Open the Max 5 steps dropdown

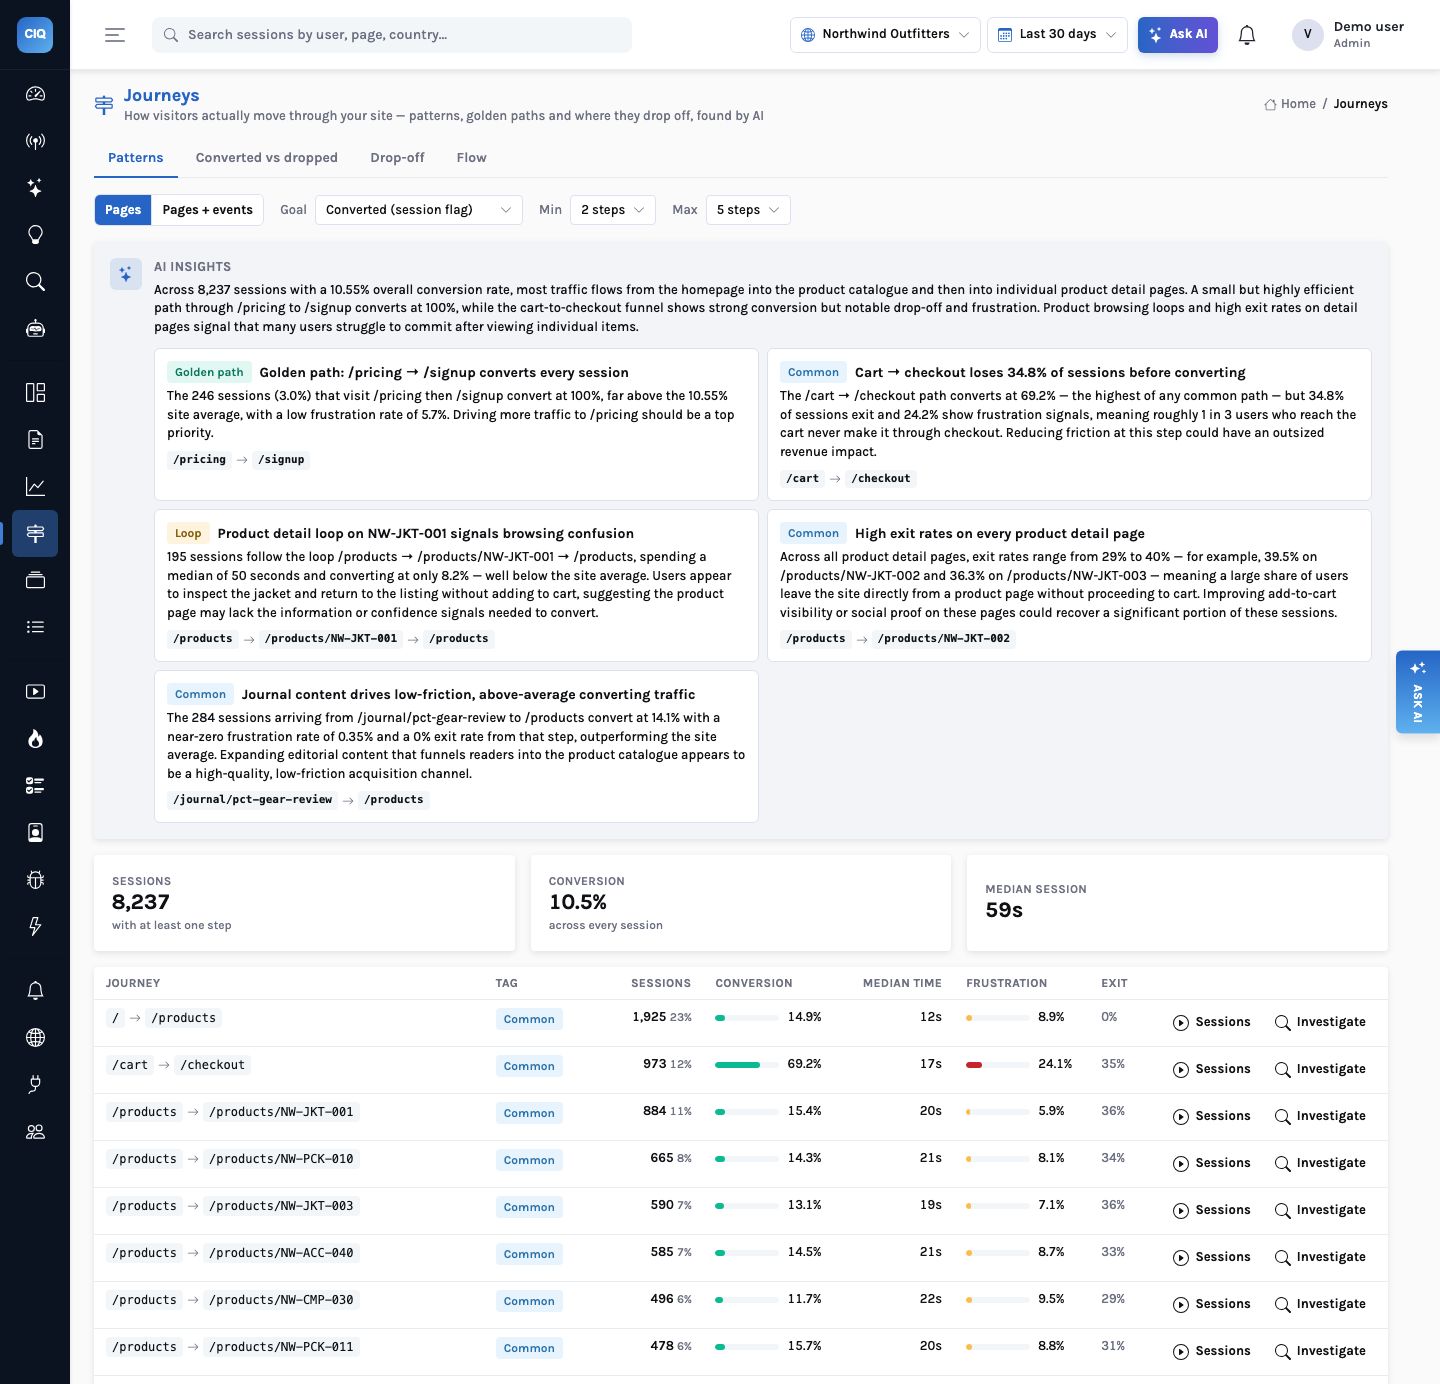coord(748,210)
